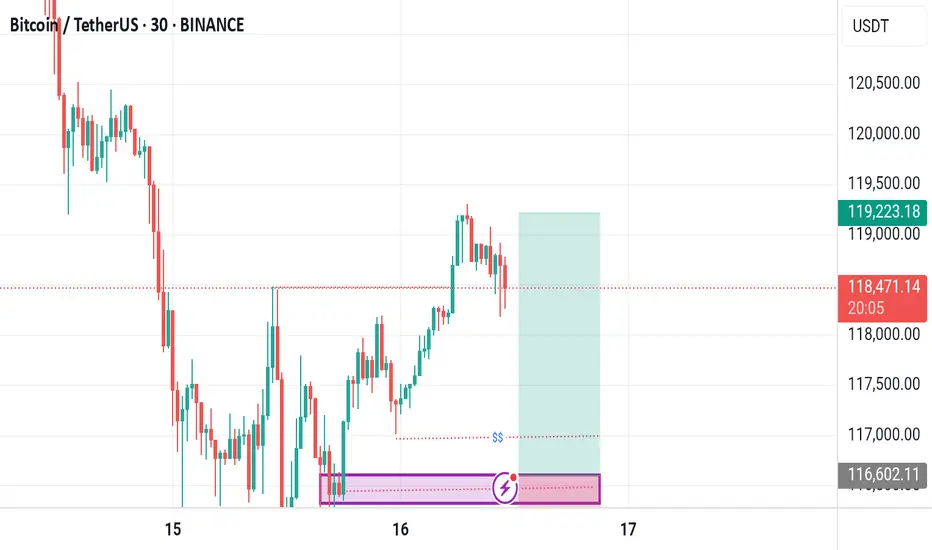Click the small red dot on lightning icon
Image resolution: width=932 pixels, height=550 pixels.
coord(514,477)
